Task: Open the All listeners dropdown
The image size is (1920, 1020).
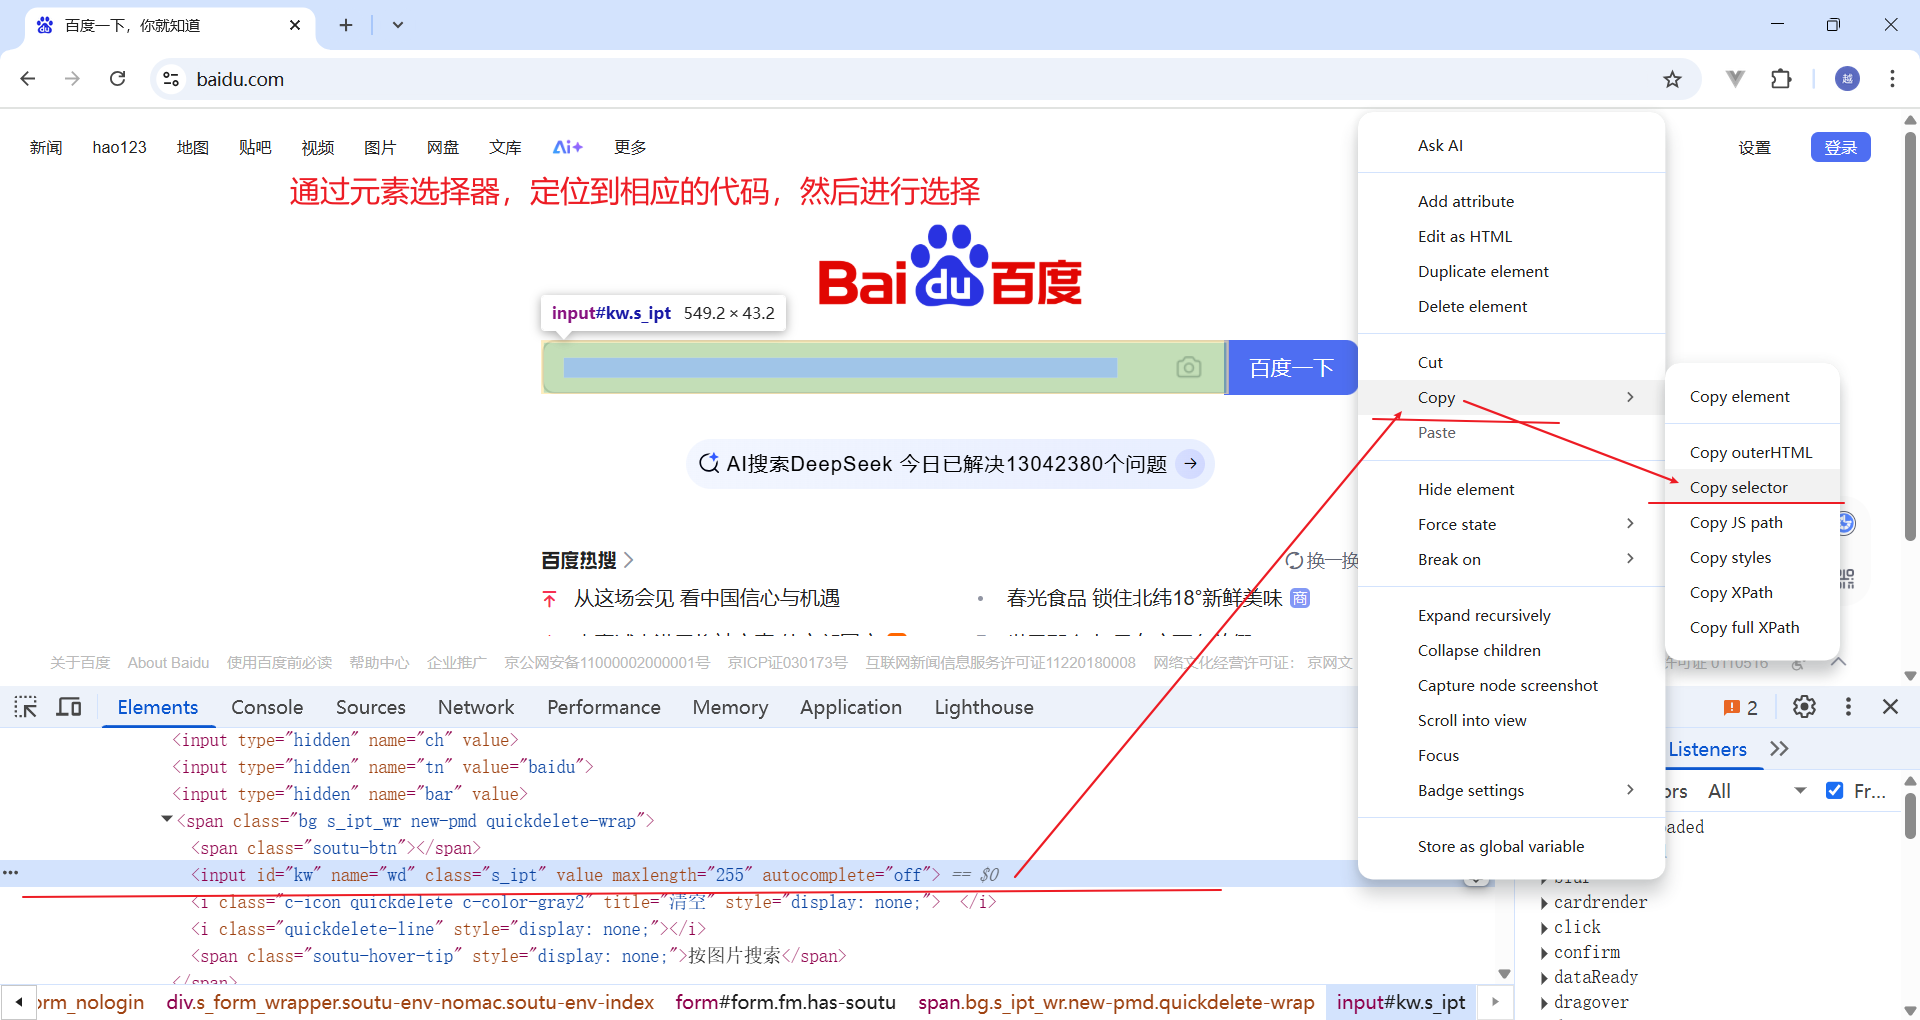Action: point(1757,791)
